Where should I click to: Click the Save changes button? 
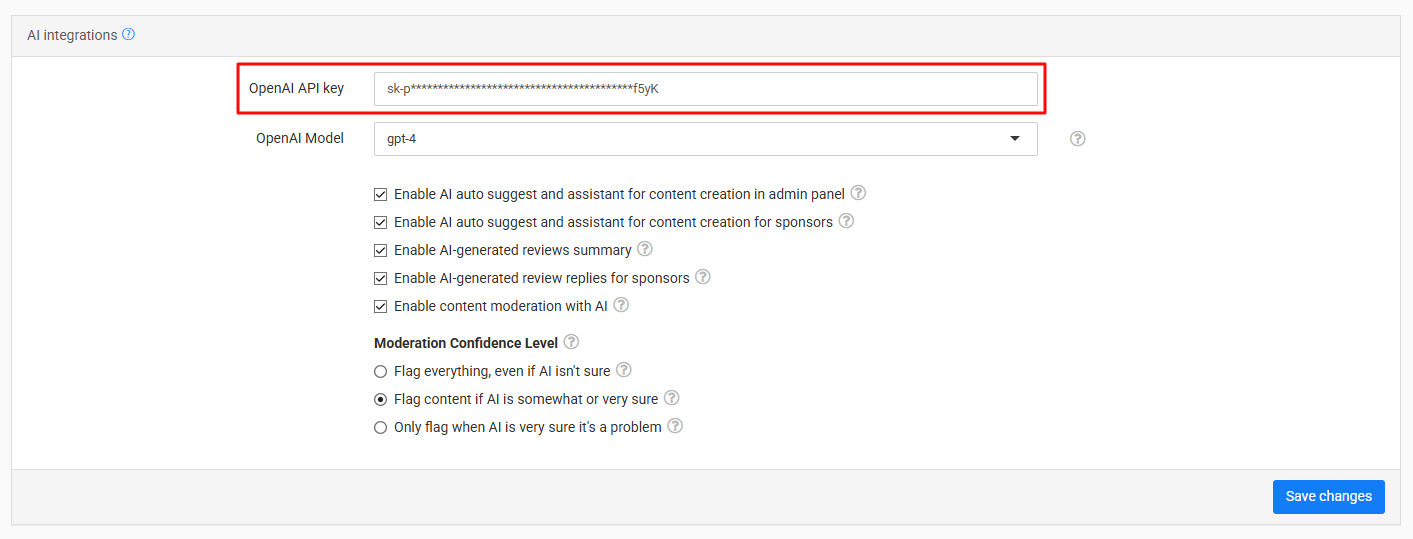click(x=1328, y=497)
